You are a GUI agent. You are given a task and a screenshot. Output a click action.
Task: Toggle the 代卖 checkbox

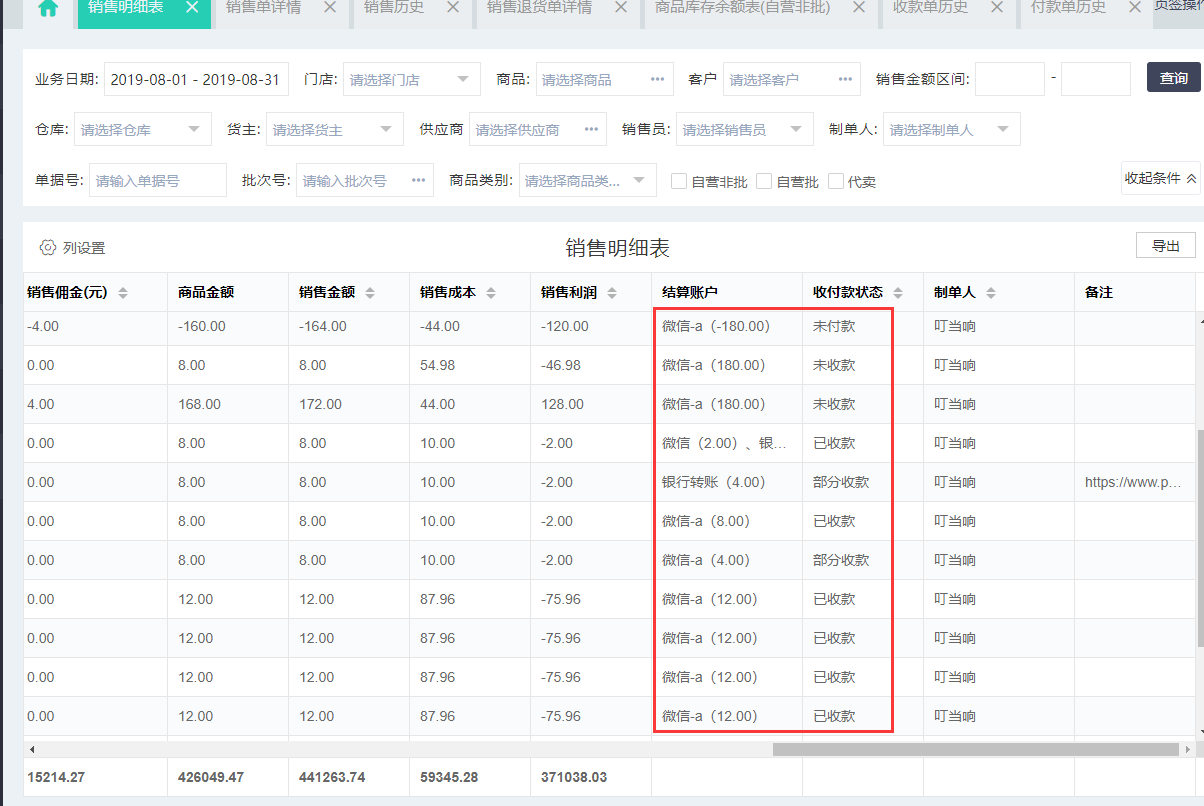(836, 181)
